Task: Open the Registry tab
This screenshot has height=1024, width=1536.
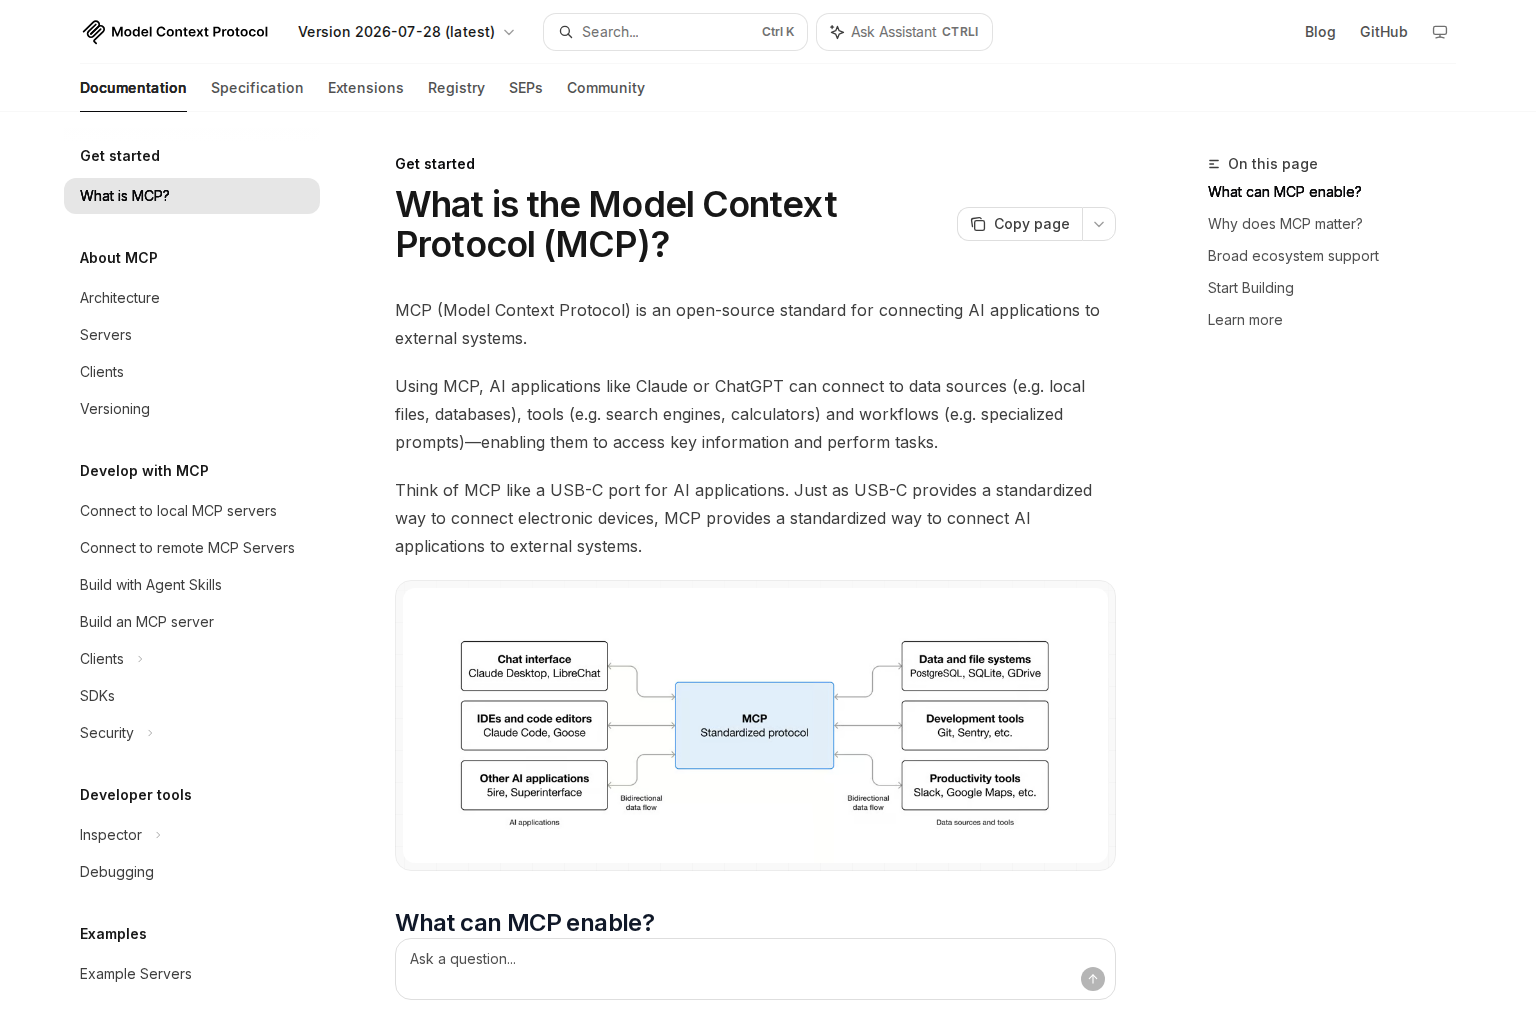Action: (456, 88)
